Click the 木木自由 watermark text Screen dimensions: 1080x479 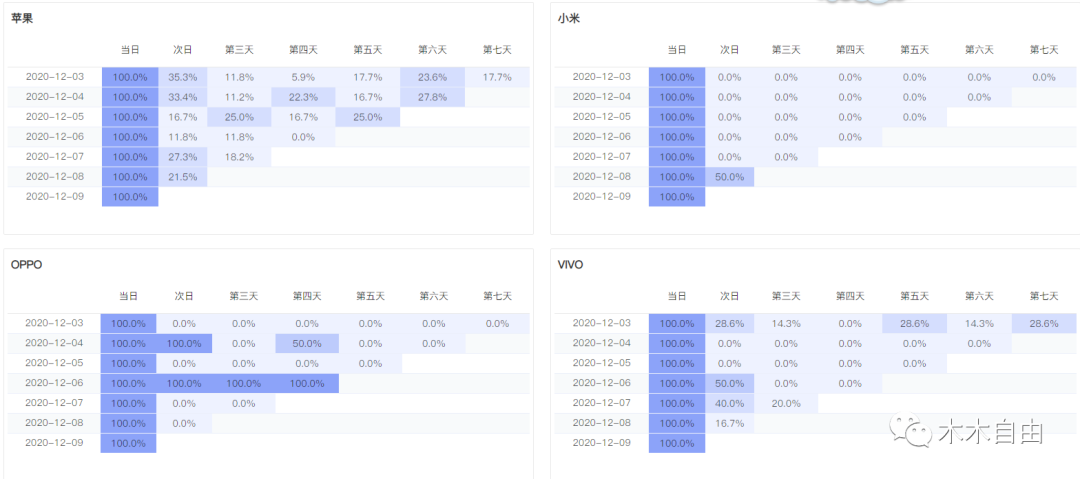(990, 434)
